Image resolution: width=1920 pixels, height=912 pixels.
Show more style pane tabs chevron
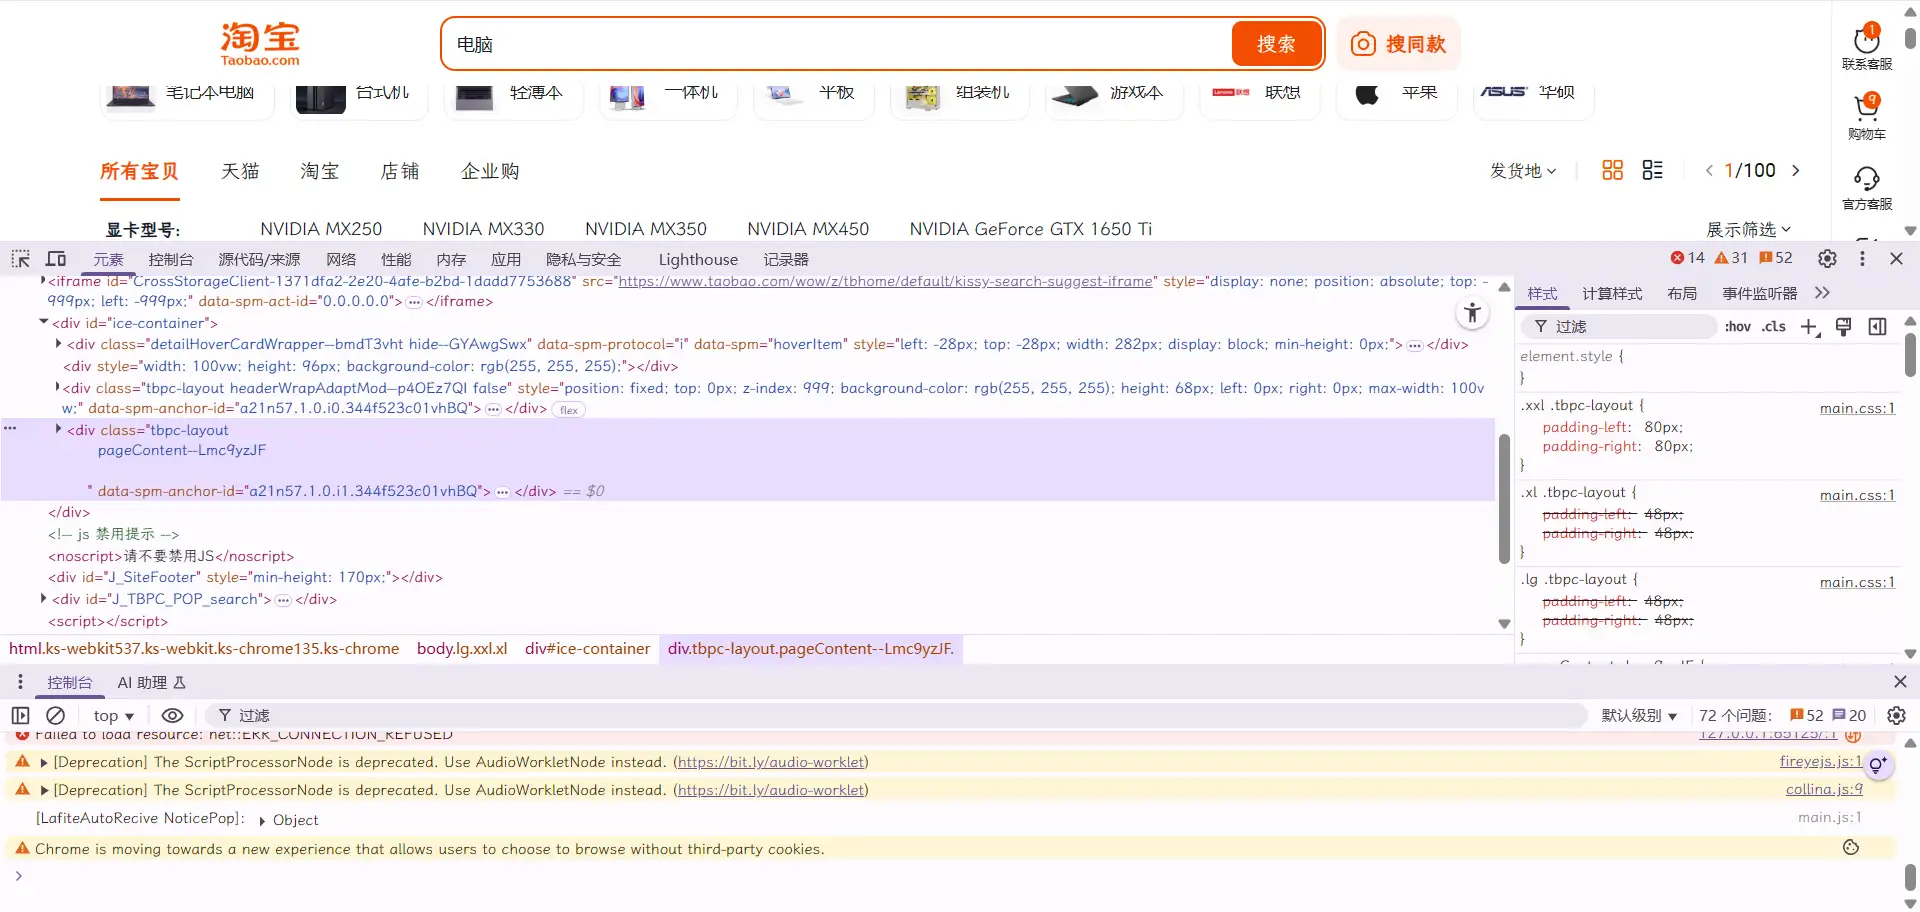click(1822, 293)
